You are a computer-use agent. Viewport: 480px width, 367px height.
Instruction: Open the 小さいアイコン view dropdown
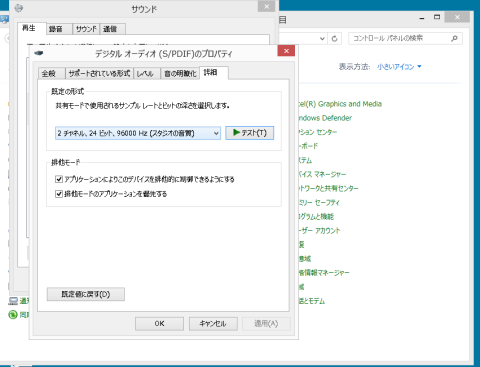pos(399,67)
